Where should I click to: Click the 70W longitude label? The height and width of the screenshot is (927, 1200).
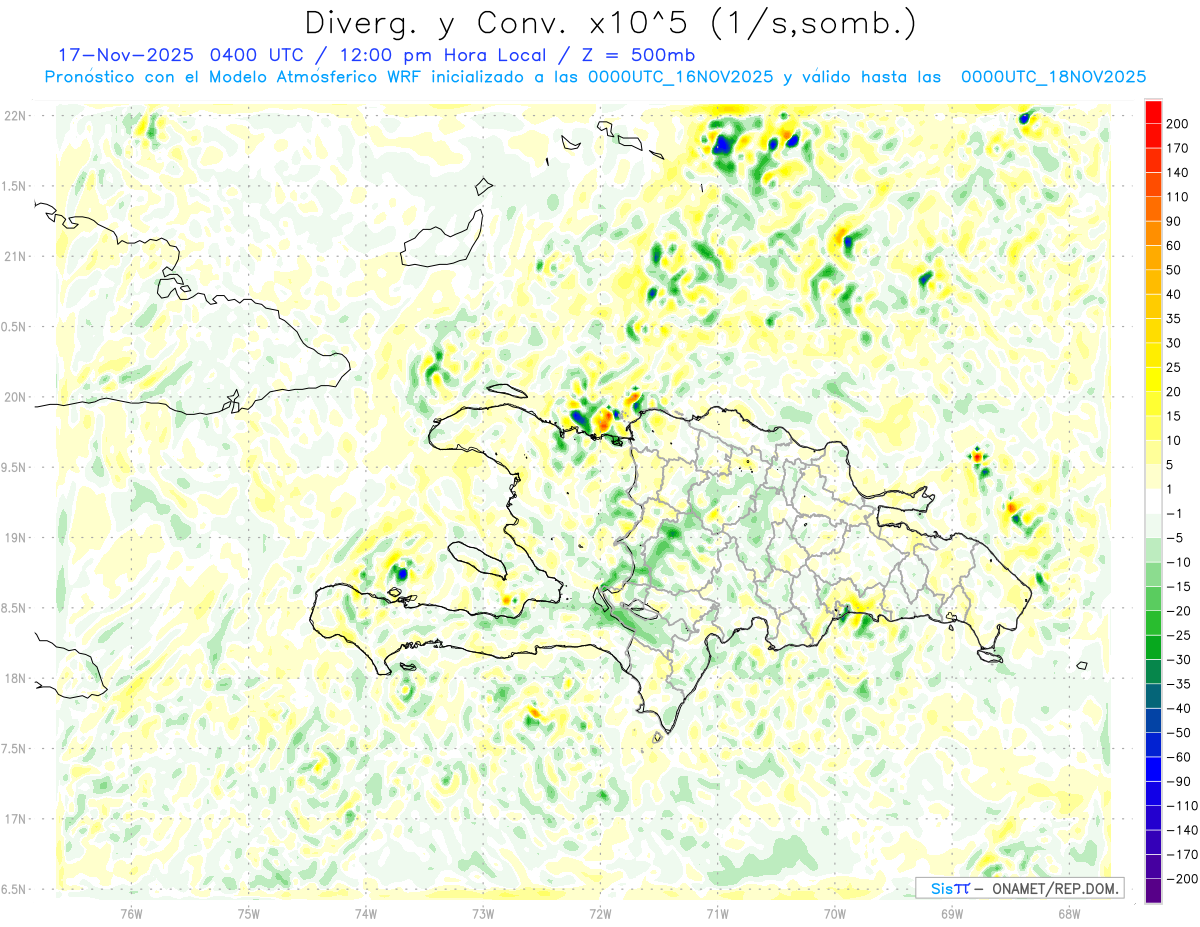click(x=834, y=913)
